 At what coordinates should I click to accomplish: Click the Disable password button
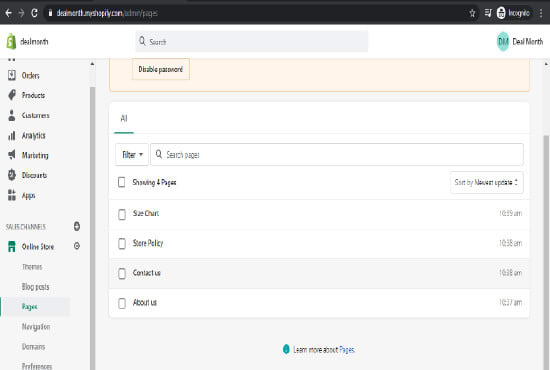pos(161,69)
